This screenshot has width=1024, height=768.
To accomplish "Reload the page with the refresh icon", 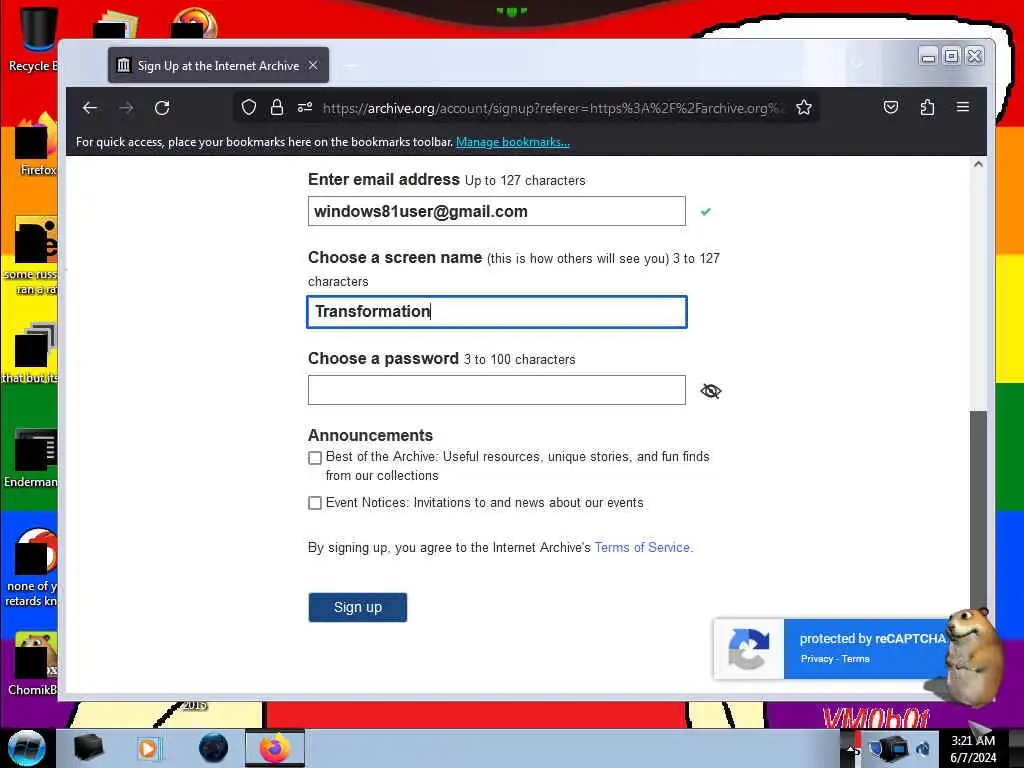I will pyautogui.click(x=162, y=108).
